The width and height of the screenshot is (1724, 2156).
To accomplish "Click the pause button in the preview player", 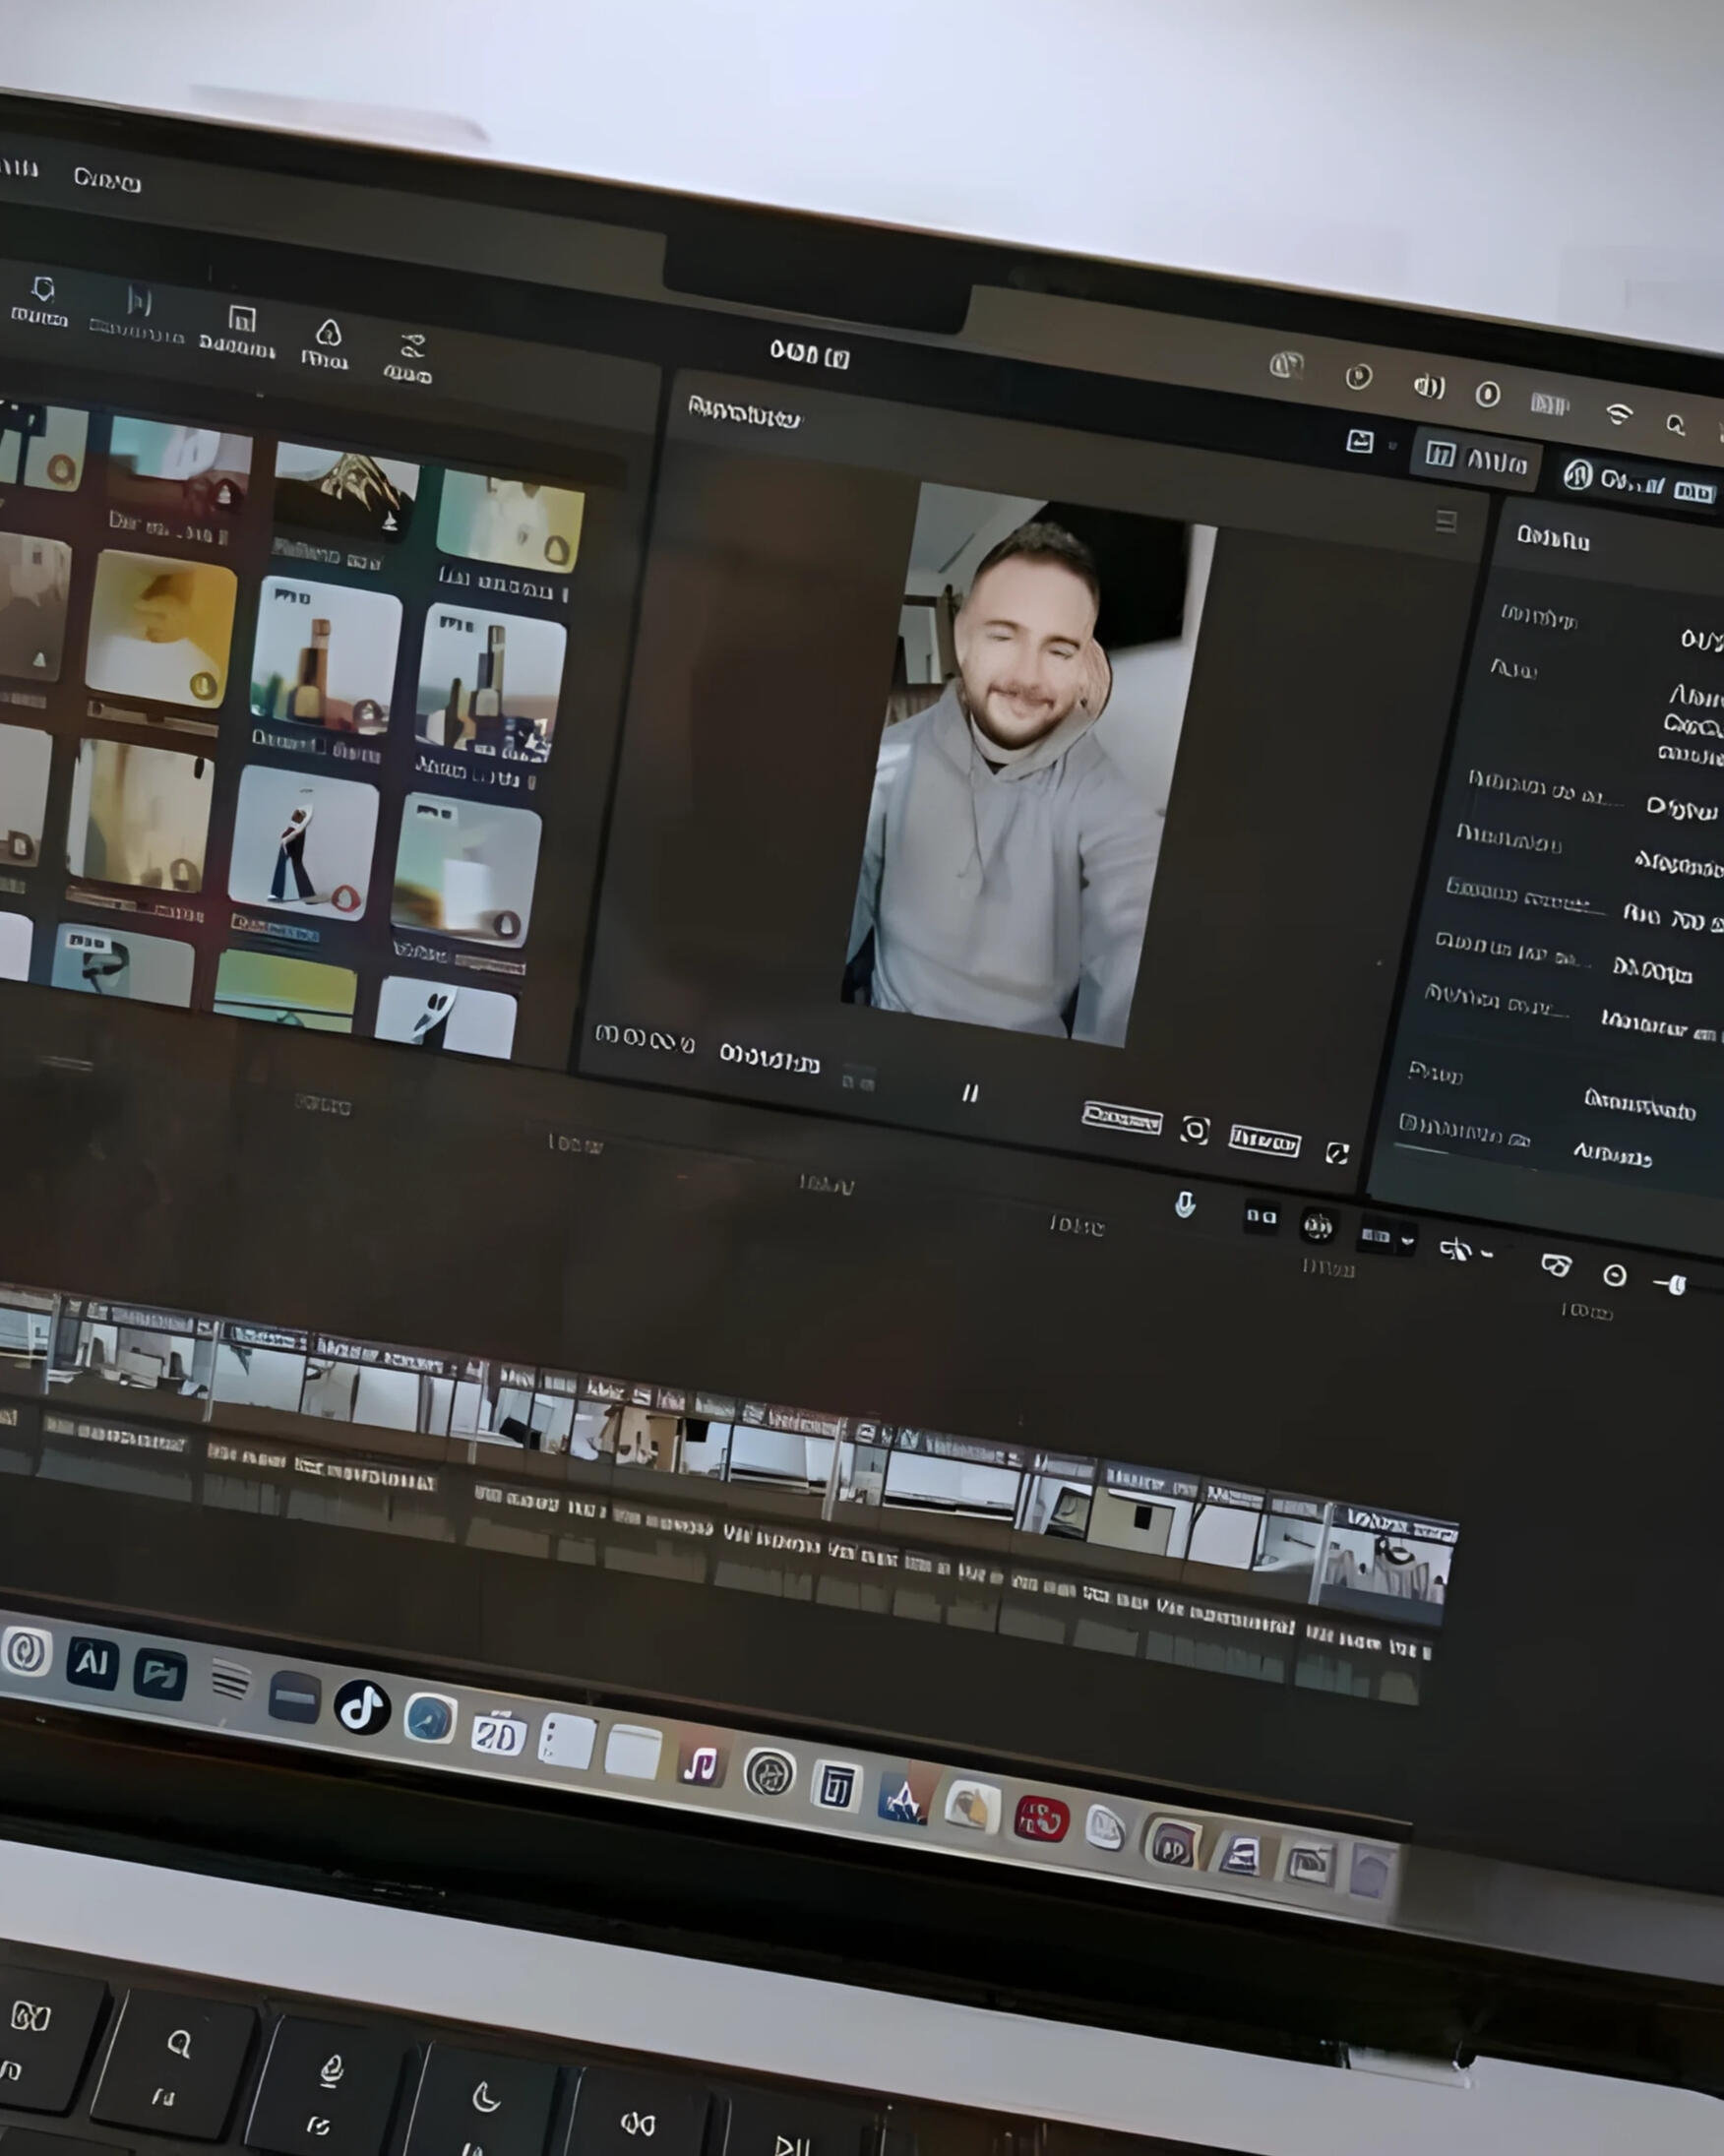I will 969,1093.
